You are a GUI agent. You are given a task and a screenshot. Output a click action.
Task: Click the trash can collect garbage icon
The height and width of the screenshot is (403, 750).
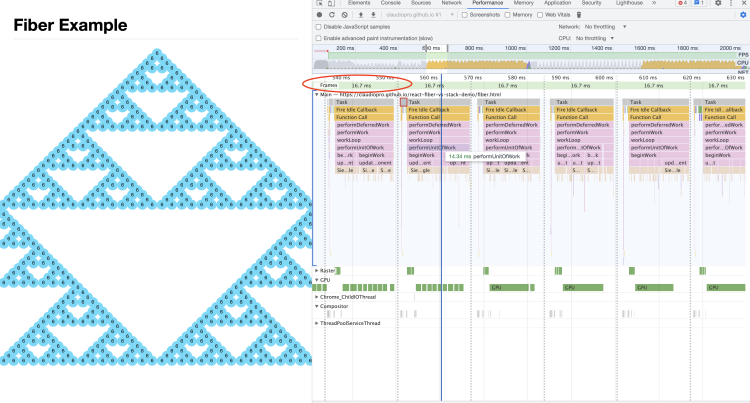click(579, 15)
